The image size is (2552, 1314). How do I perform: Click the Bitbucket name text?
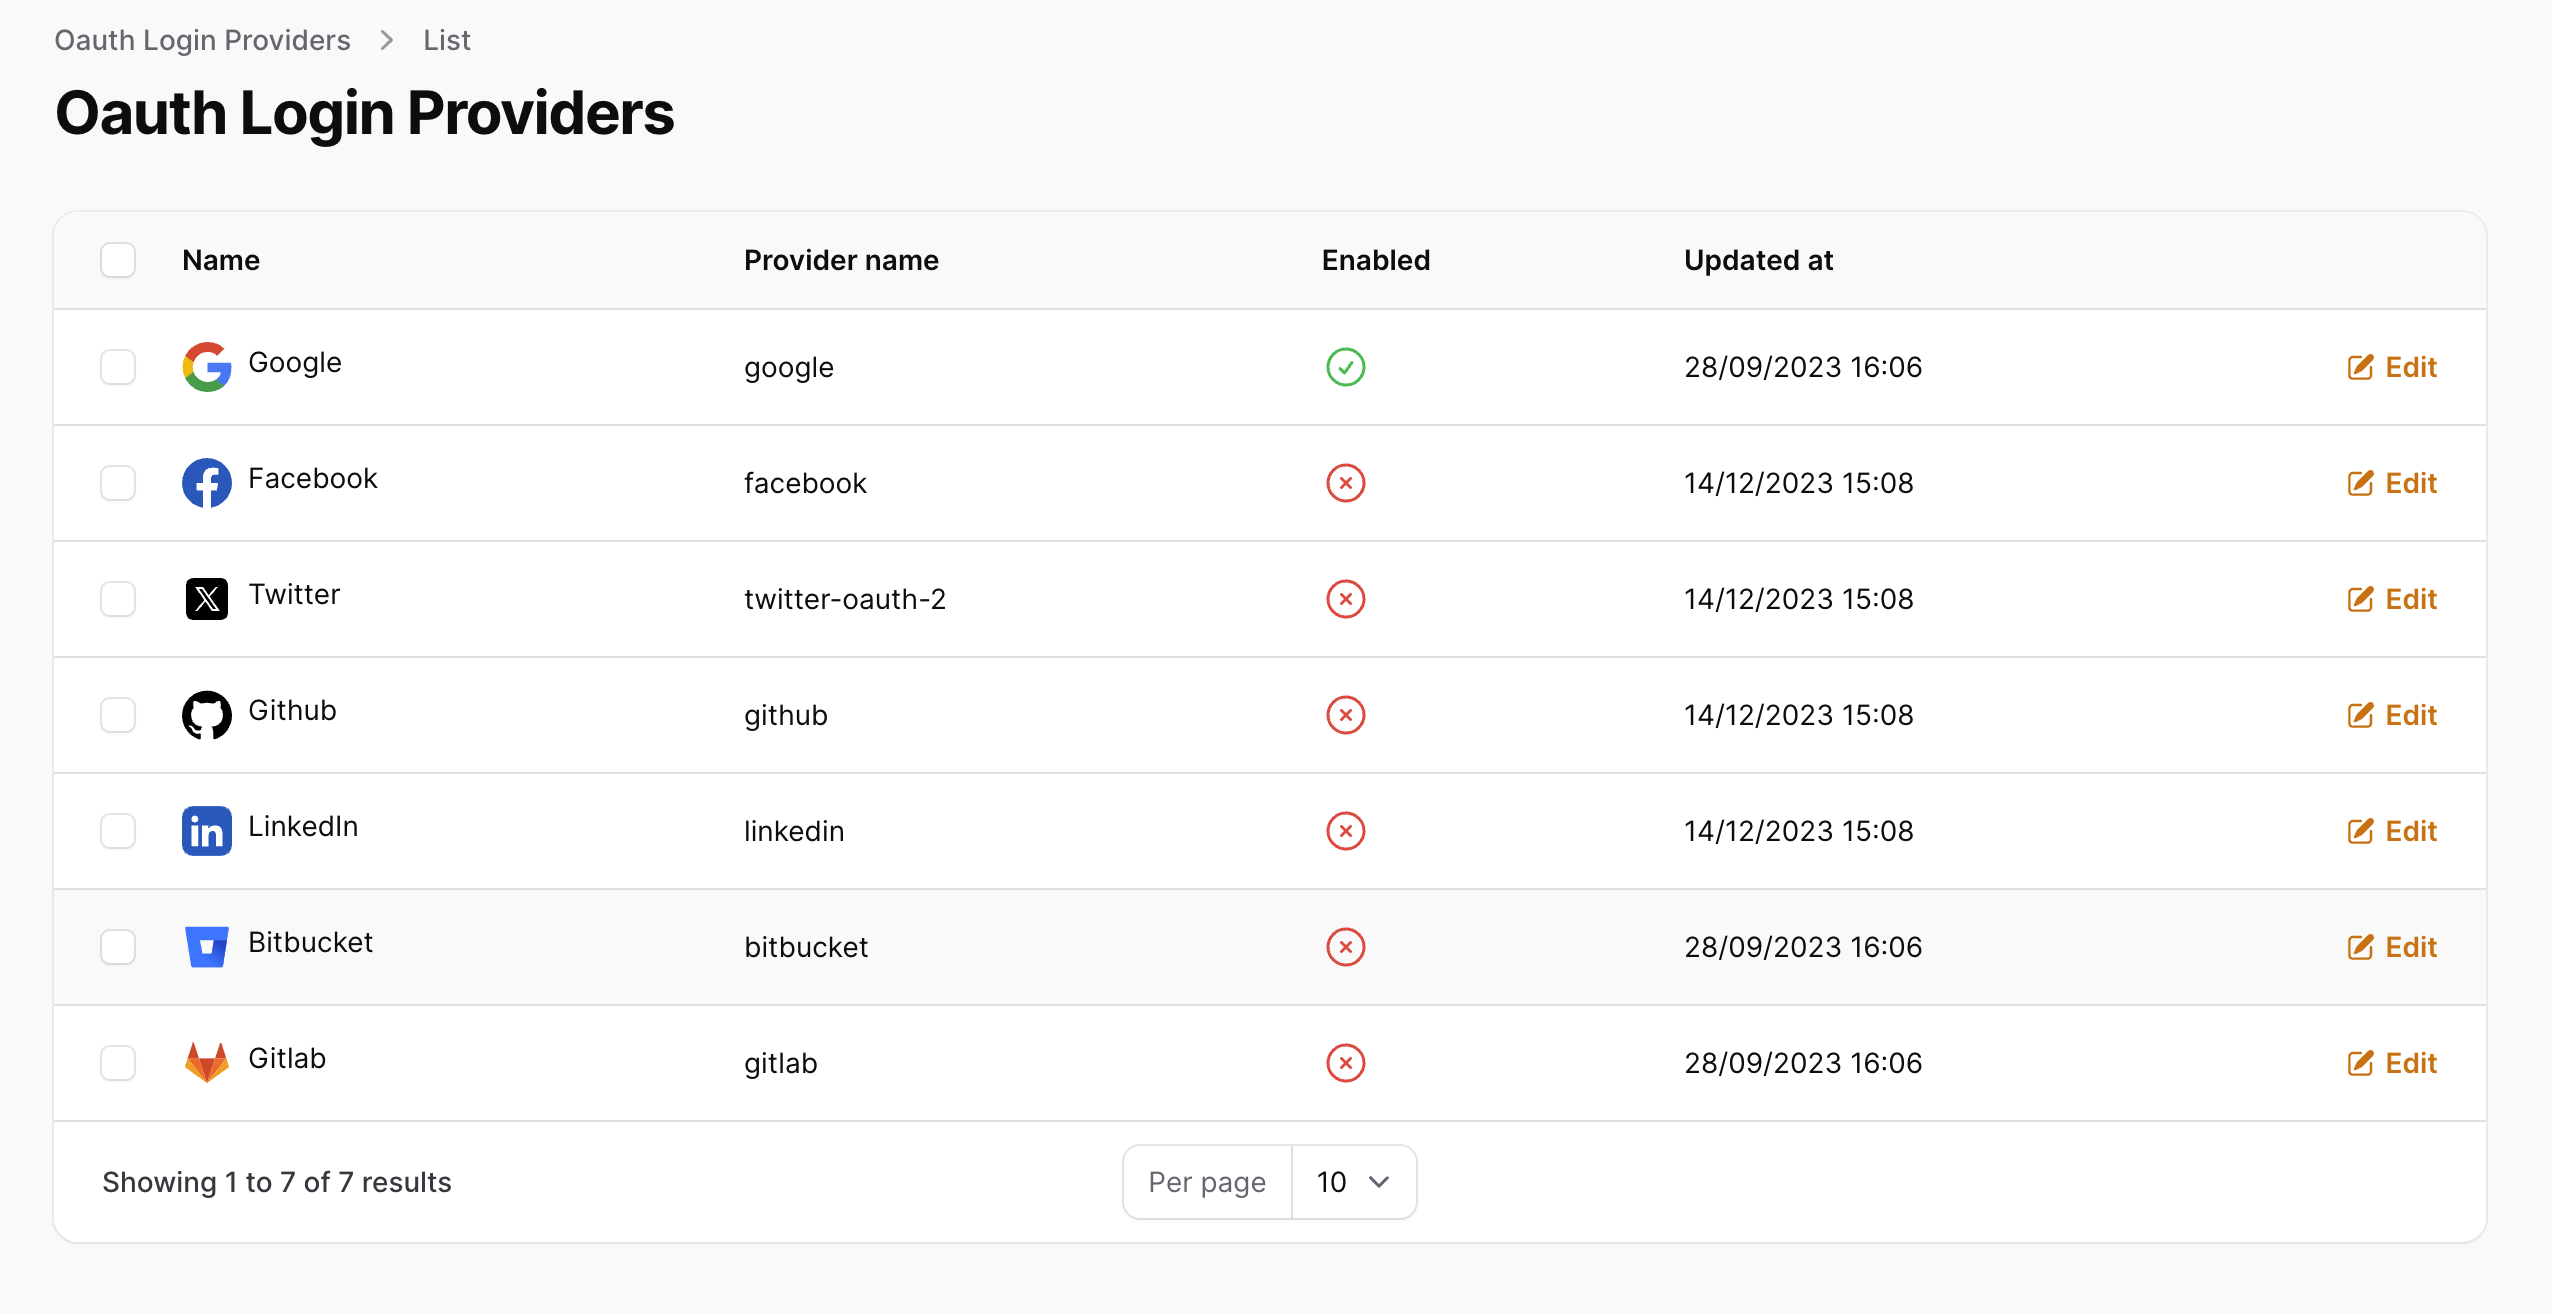coord(311,942)
